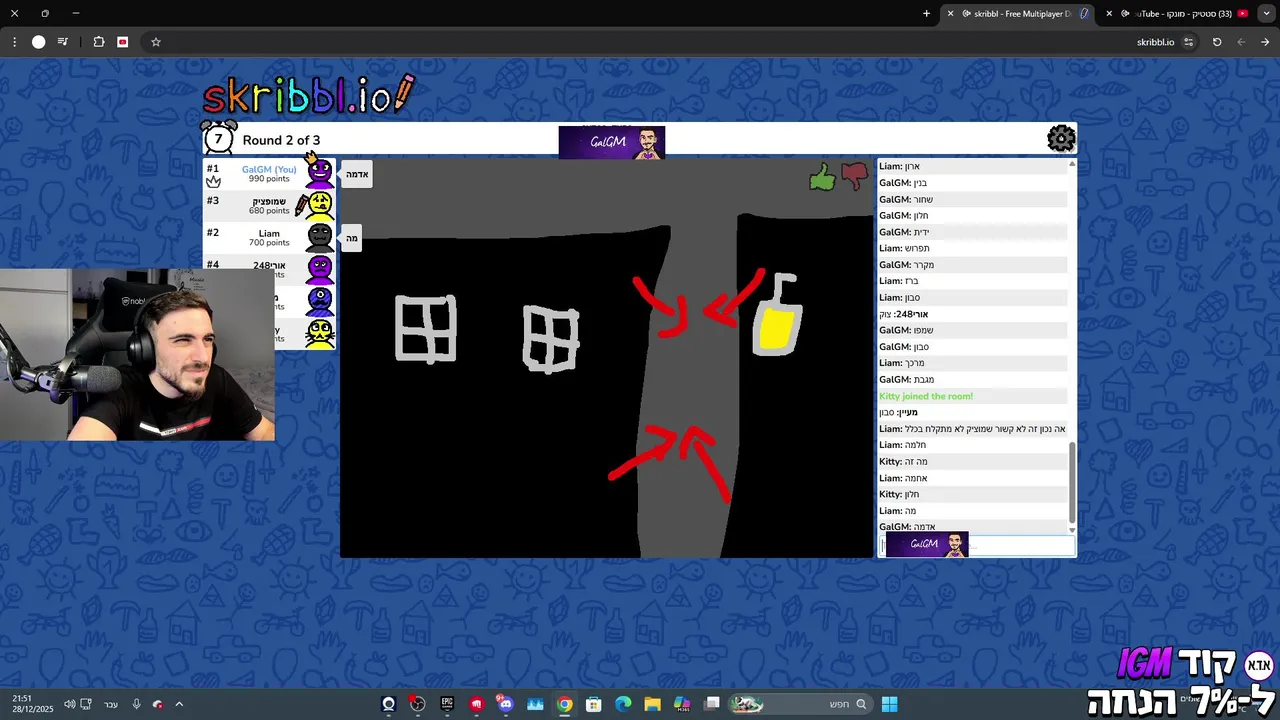Open Google Chrome from the taskbar

565,704
